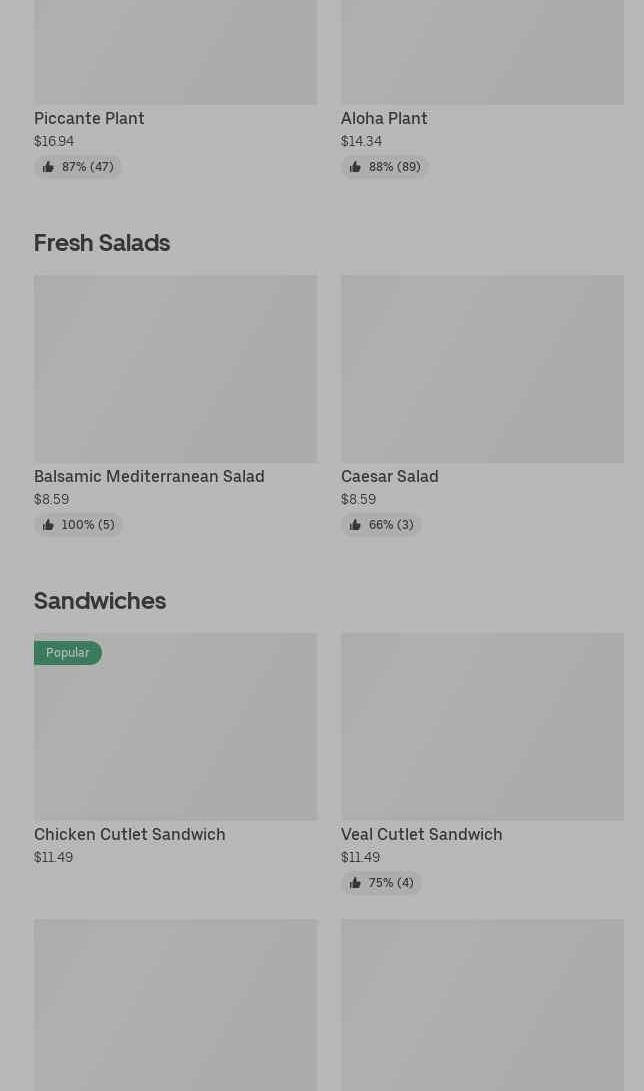Open the Piccante Plant item name
The width and height of the screenshot is (644, 1091).
tap(89, 118)
